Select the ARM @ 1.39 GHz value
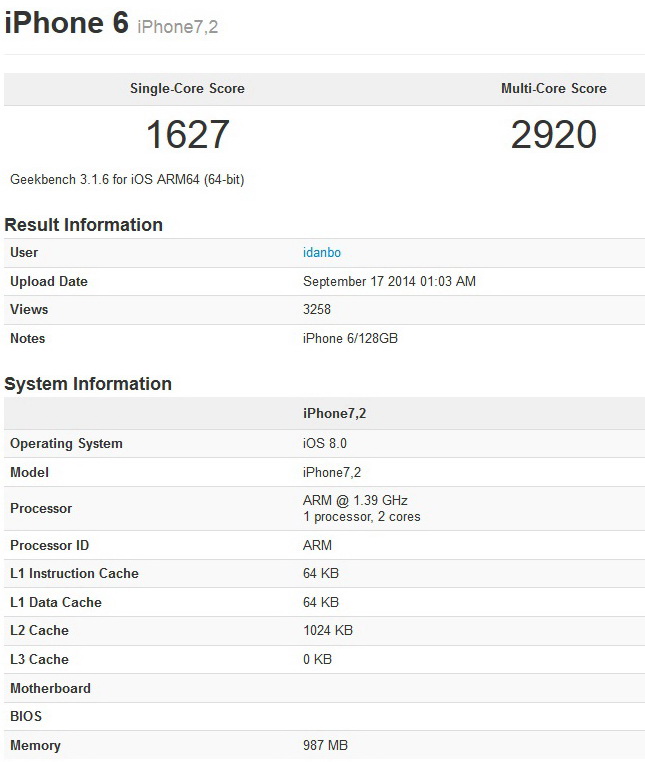 click(x=355, y=501)
